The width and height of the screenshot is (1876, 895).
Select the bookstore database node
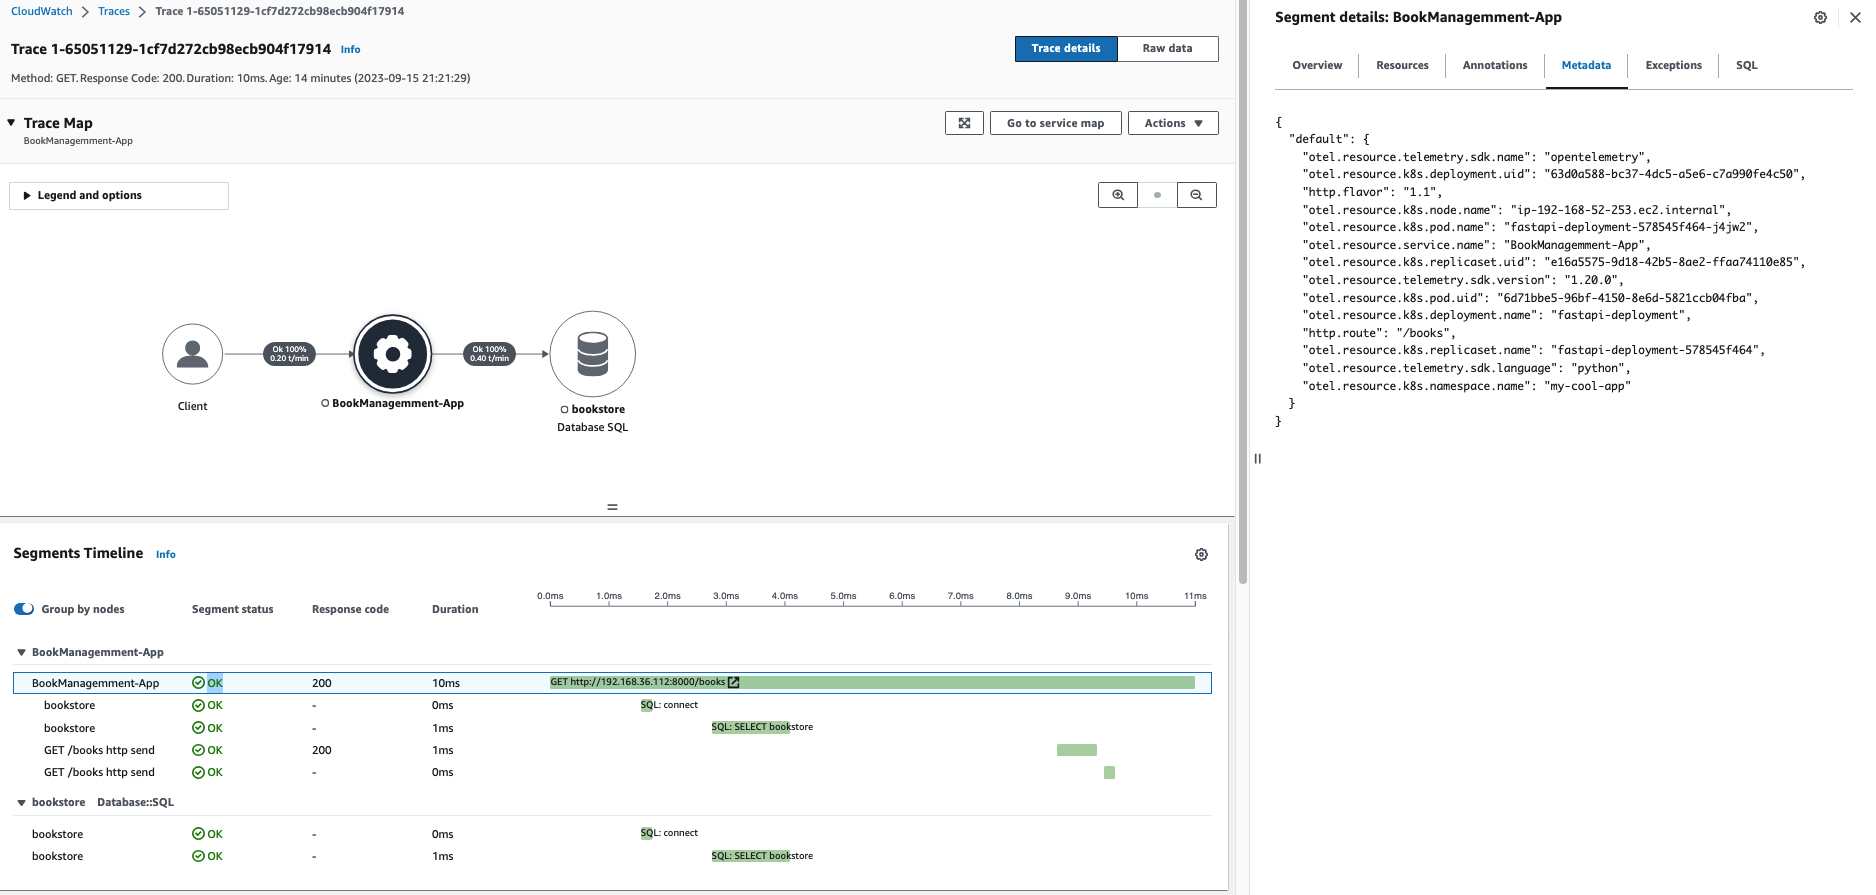click(x=593, y=354)
